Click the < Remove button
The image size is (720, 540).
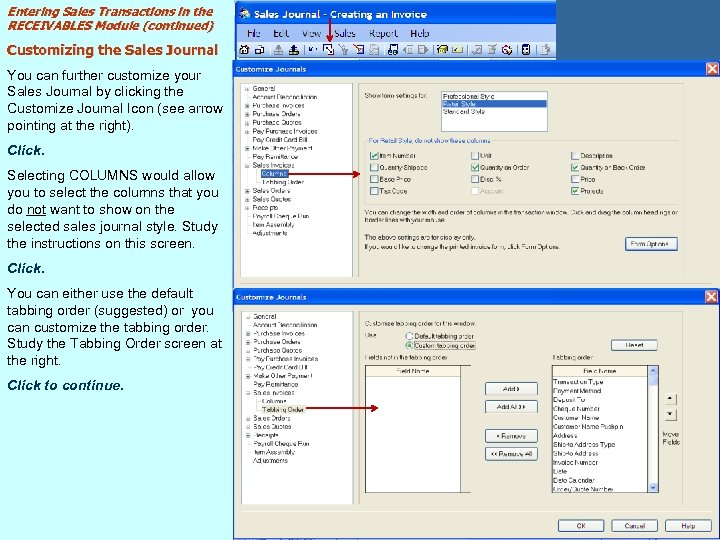pos(511,436)
